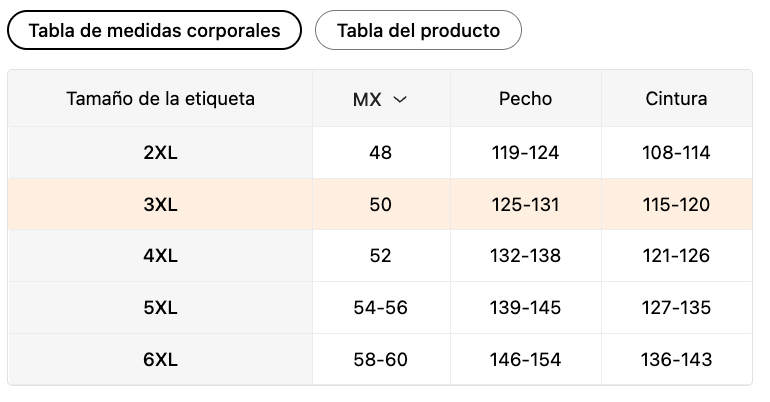The image size is (770, 402).
Task: Open the MX size region dropdown
Action: [380, 99]
